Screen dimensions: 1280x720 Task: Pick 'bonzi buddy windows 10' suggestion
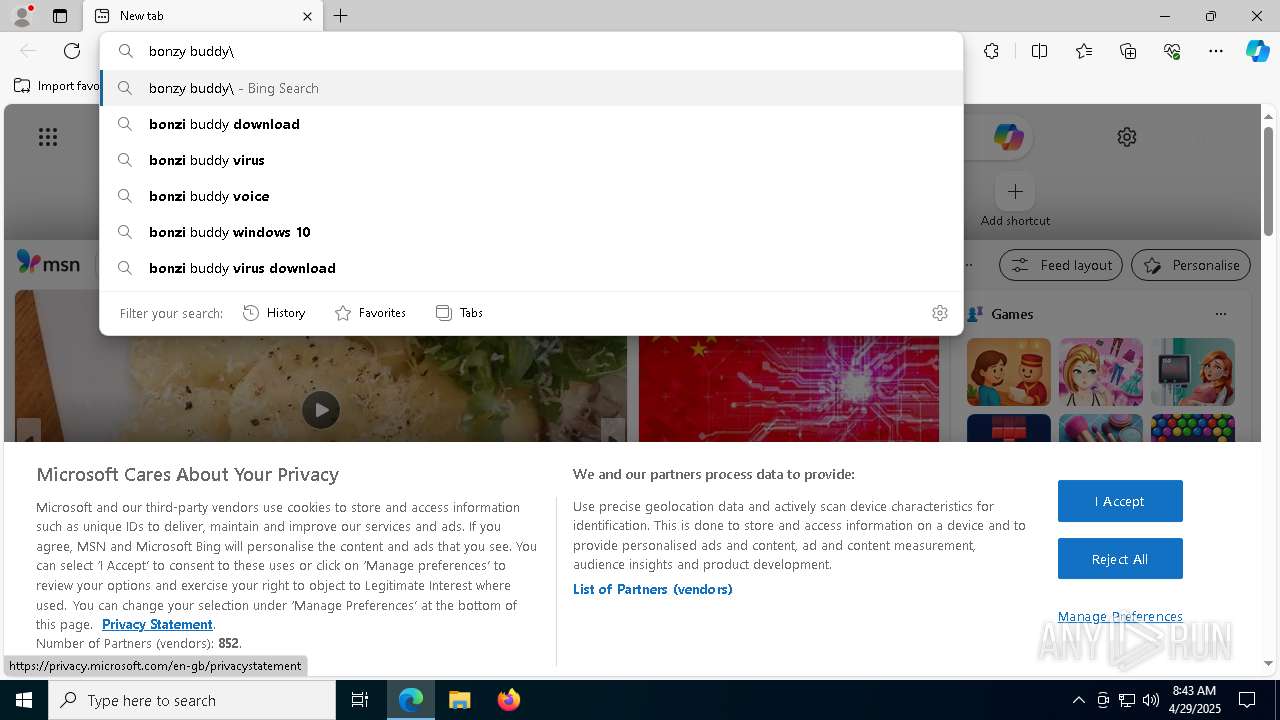[531, 232]
